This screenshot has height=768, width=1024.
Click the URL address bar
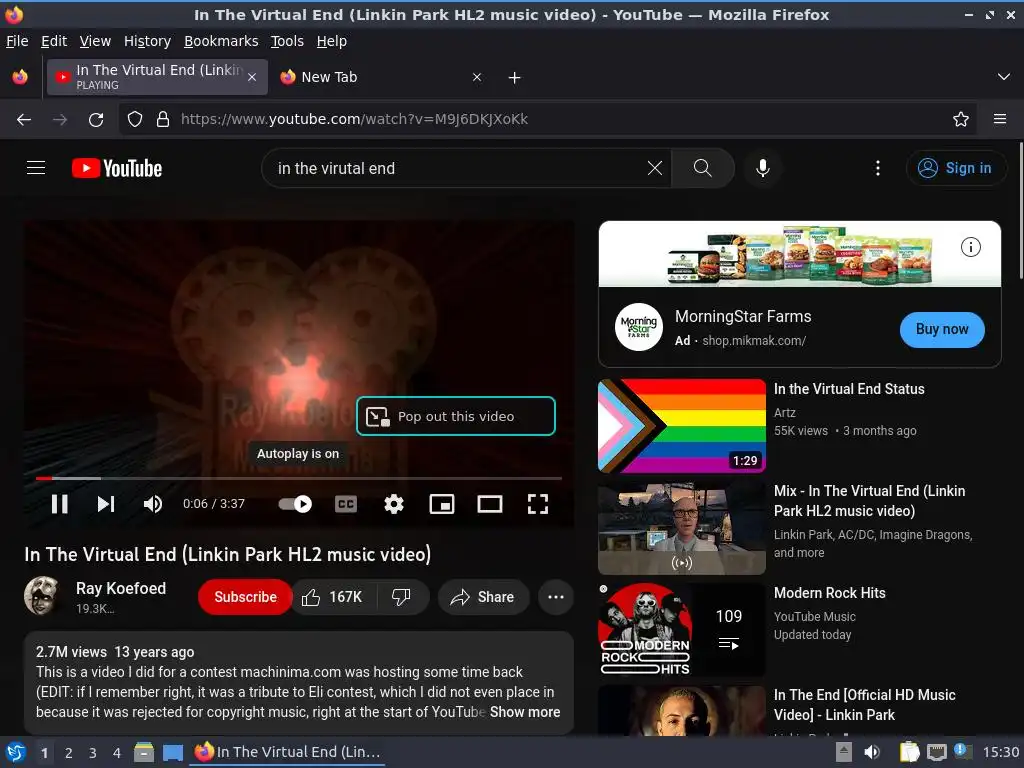click(x=549, y=120)
